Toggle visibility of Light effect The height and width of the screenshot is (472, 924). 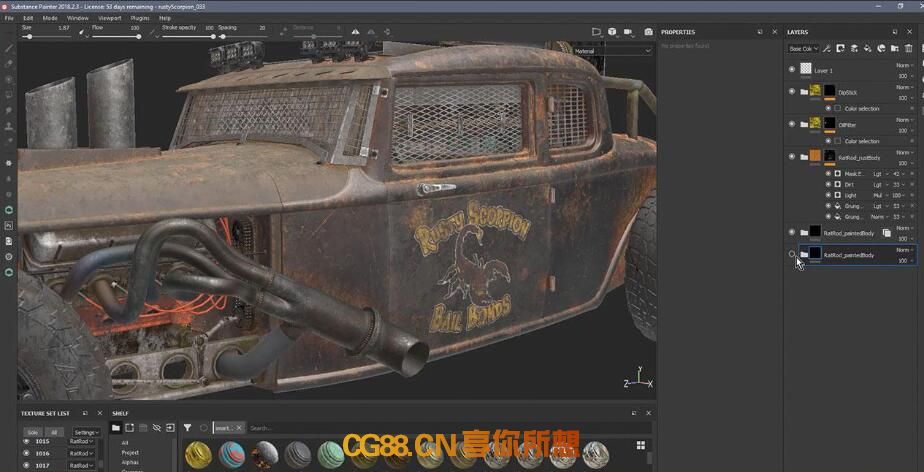tap(828, 195)
